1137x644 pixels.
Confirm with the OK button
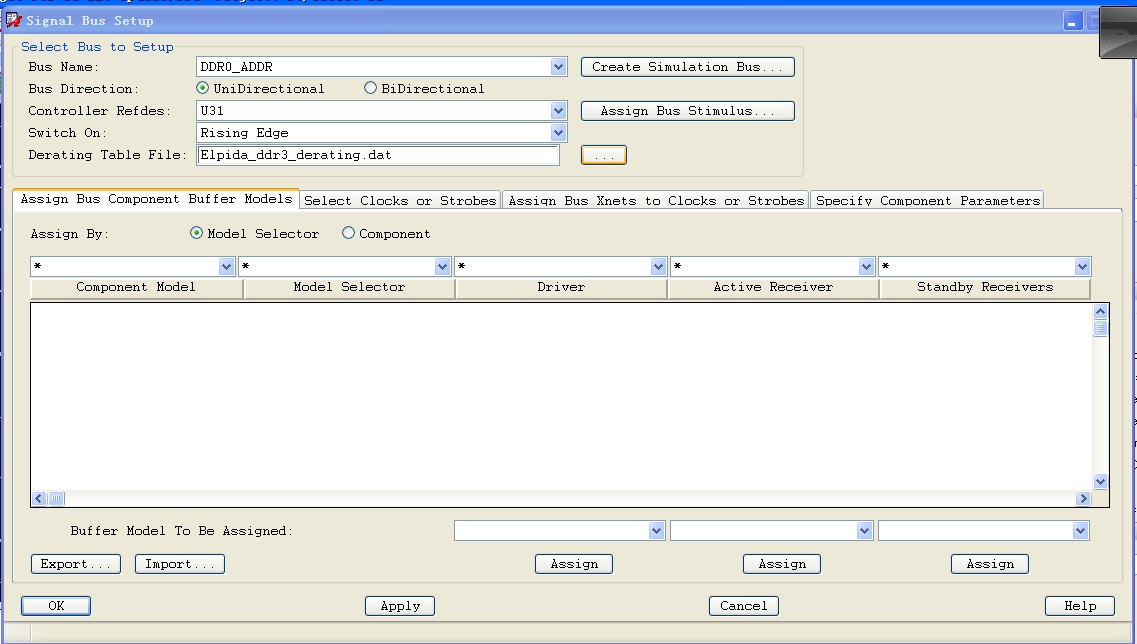tap(56, 606)
